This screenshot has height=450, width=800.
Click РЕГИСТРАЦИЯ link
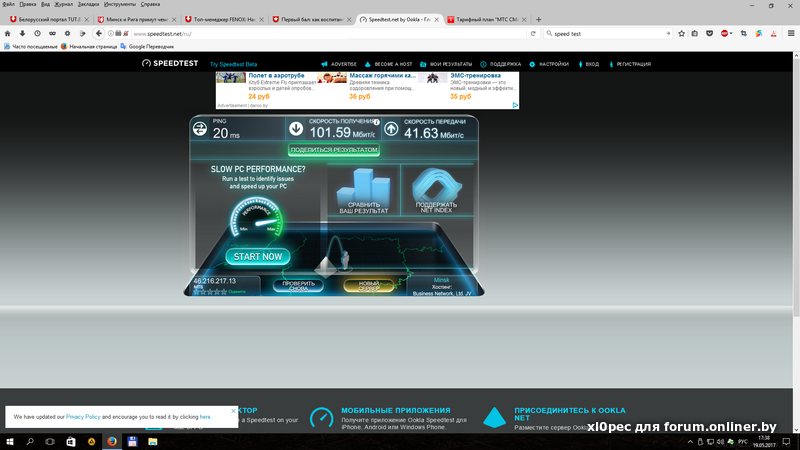pos(630,64)
